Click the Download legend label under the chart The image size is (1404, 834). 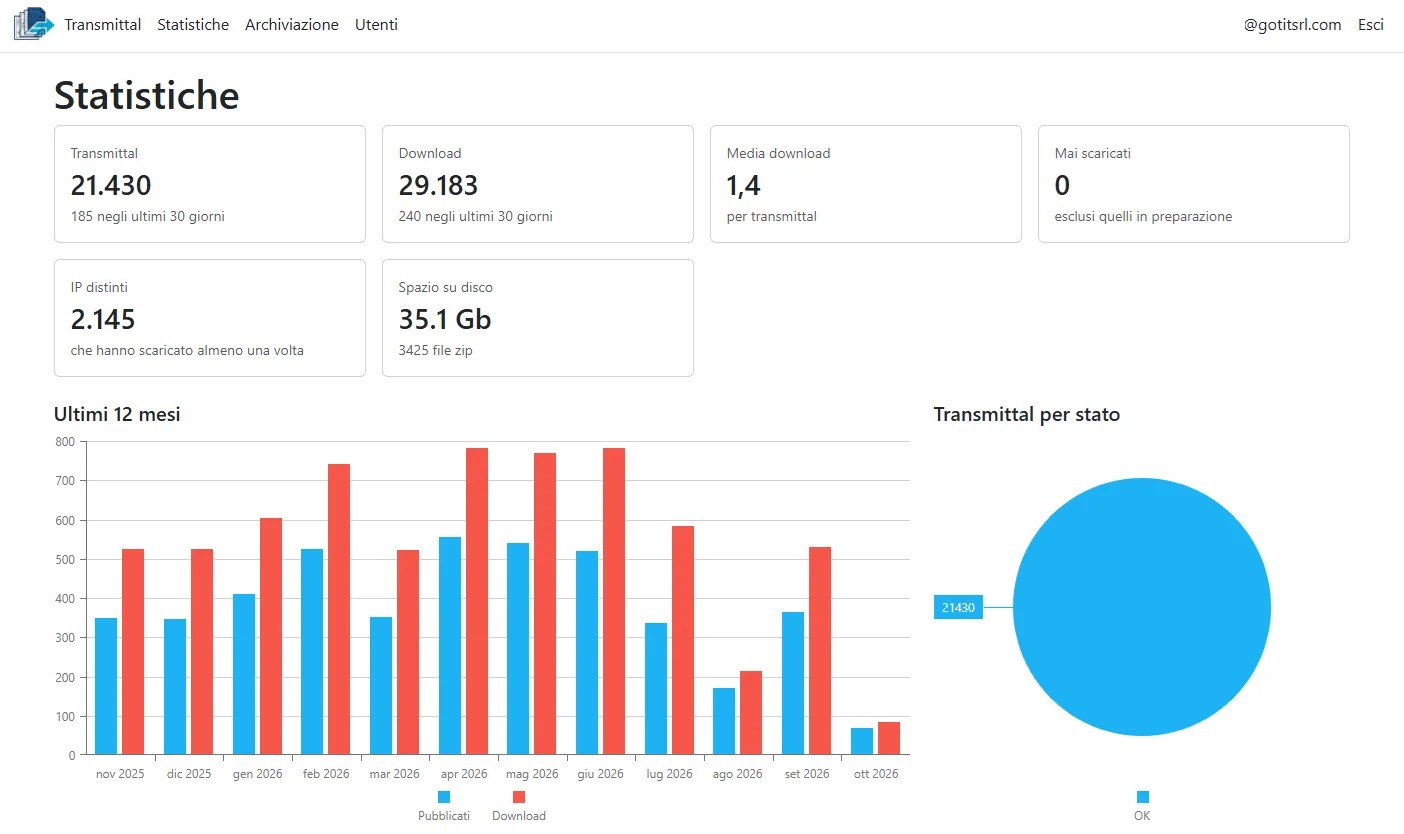coord(519,816)
